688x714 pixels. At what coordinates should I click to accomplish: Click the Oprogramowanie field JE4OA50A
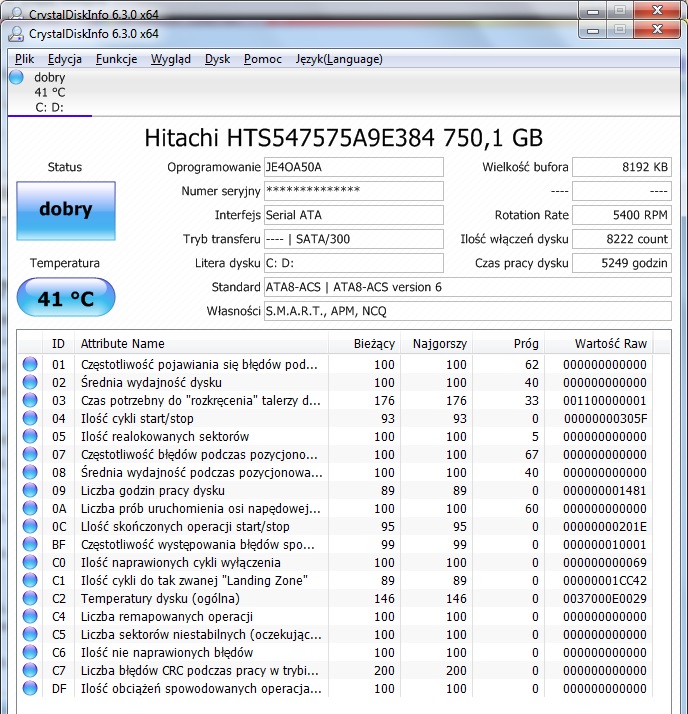click(x=354, y=167)
